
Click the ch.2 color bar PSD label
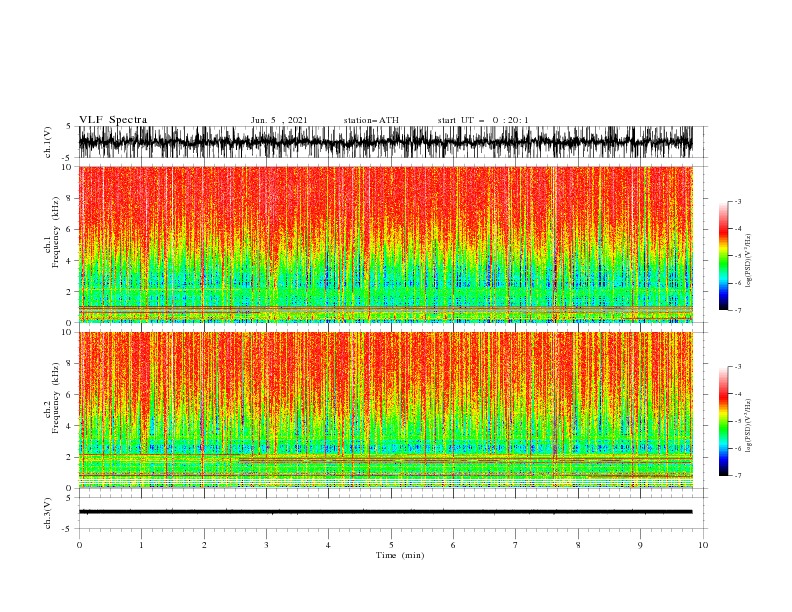click(748, 425)
